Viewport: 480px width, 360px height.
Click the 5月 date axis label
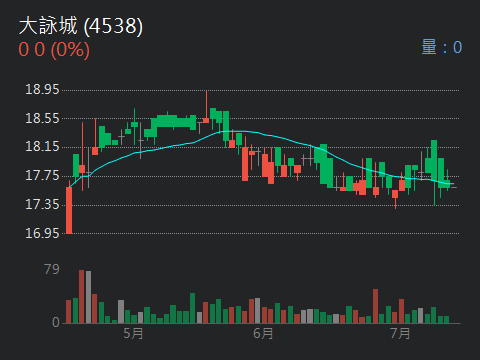pos(133,333)
